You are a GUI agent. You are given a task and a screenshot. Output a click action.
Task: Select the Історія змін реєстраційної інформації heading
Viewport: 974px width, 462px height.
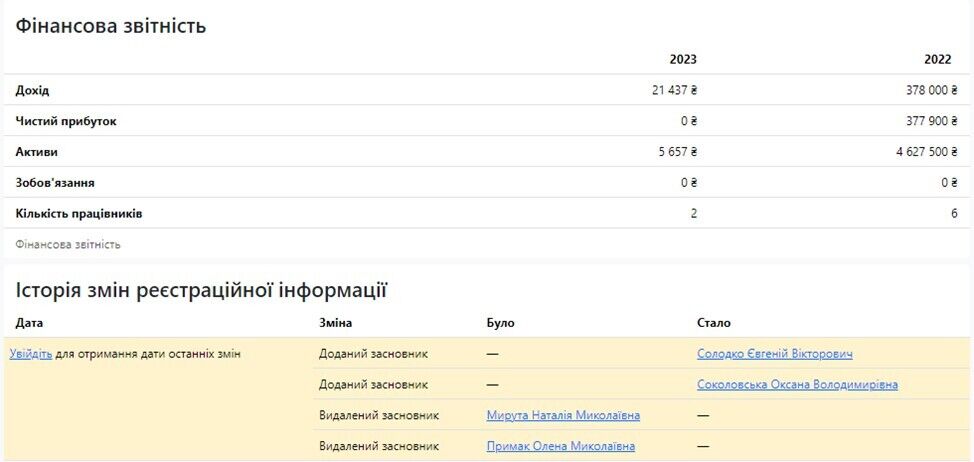coord(201,291)
